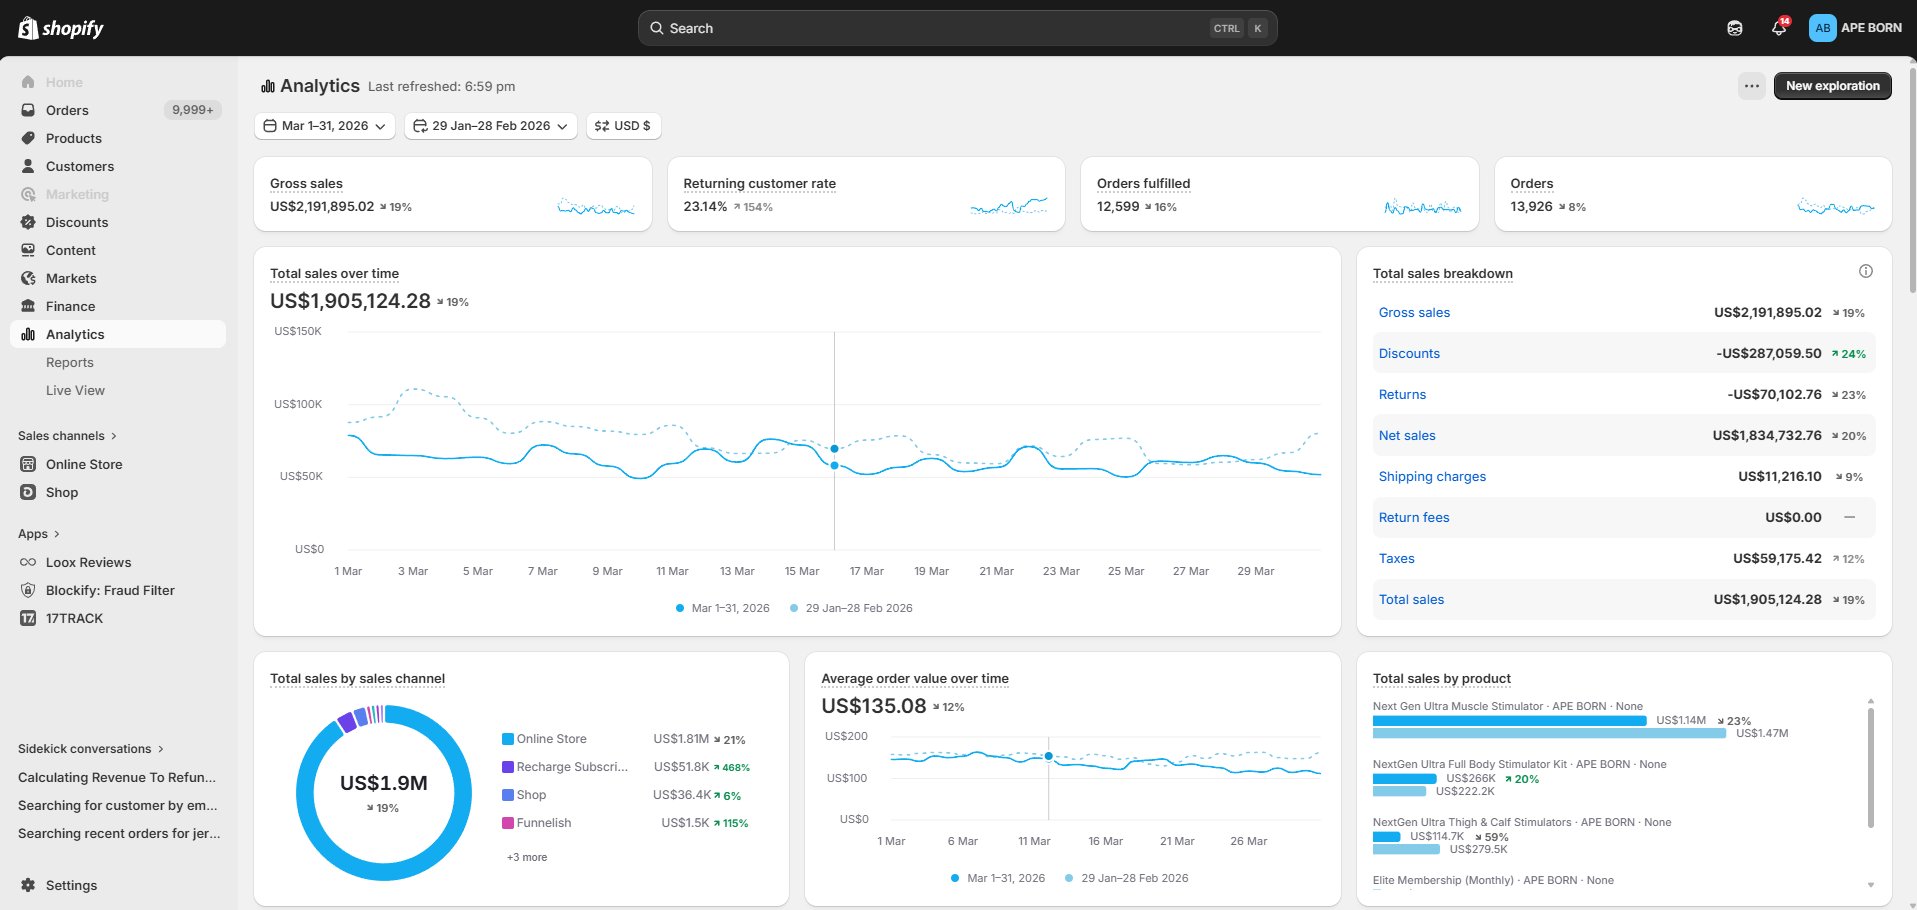Screen dimensions: 1917x910
Task: Click the Orders inbox icon
Action: (x=28, y=110)
